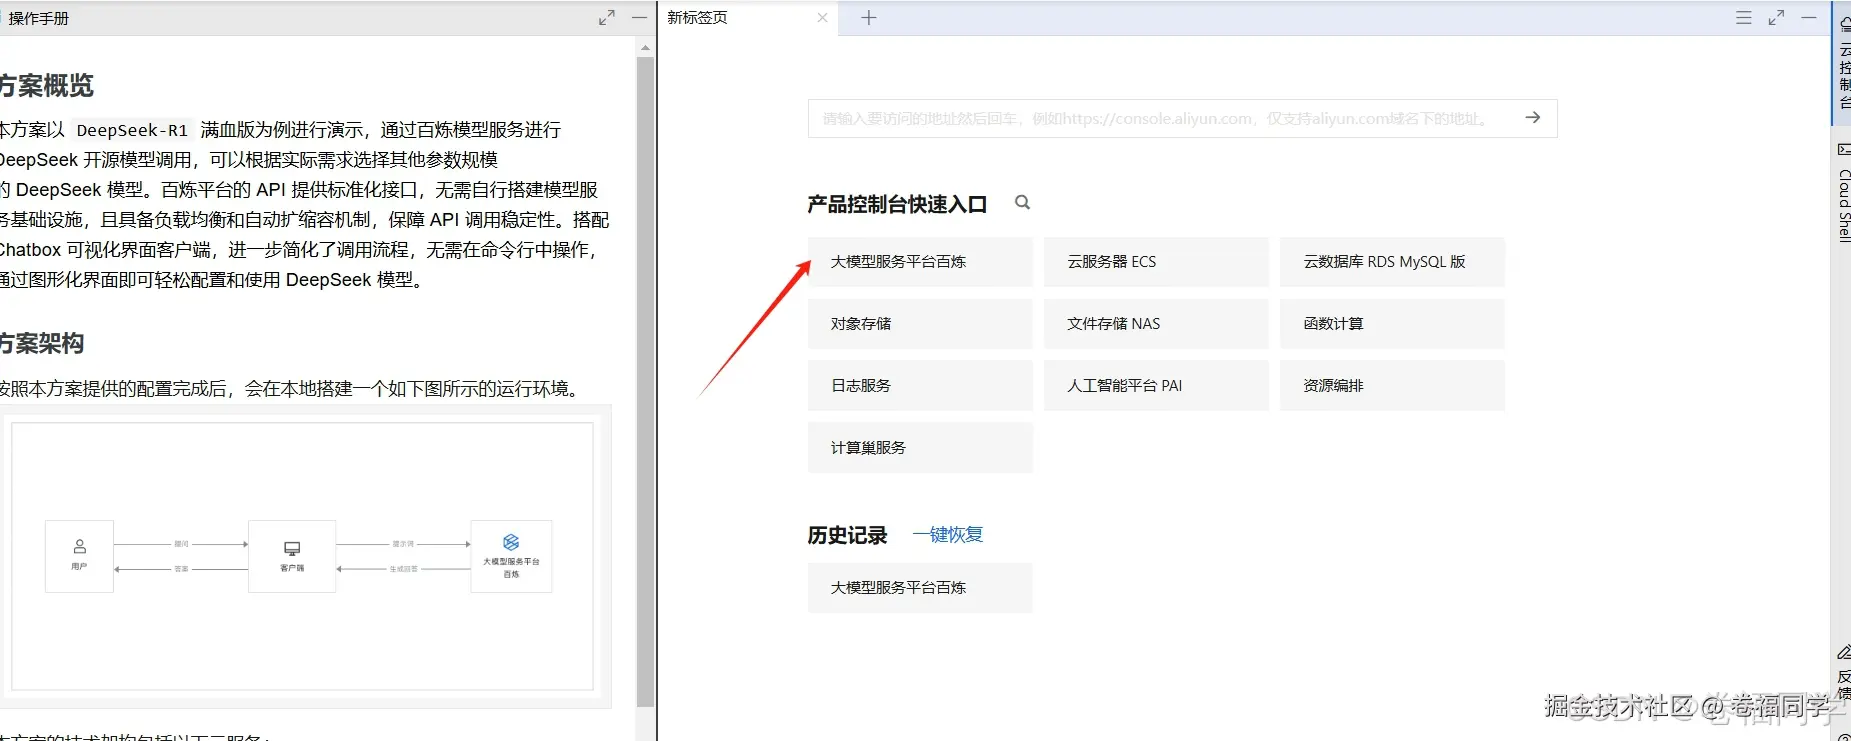Open 日志服务 console
The width and height of the screenshot is (1851, 741).
pyautogui.click(x=920, y=386)
